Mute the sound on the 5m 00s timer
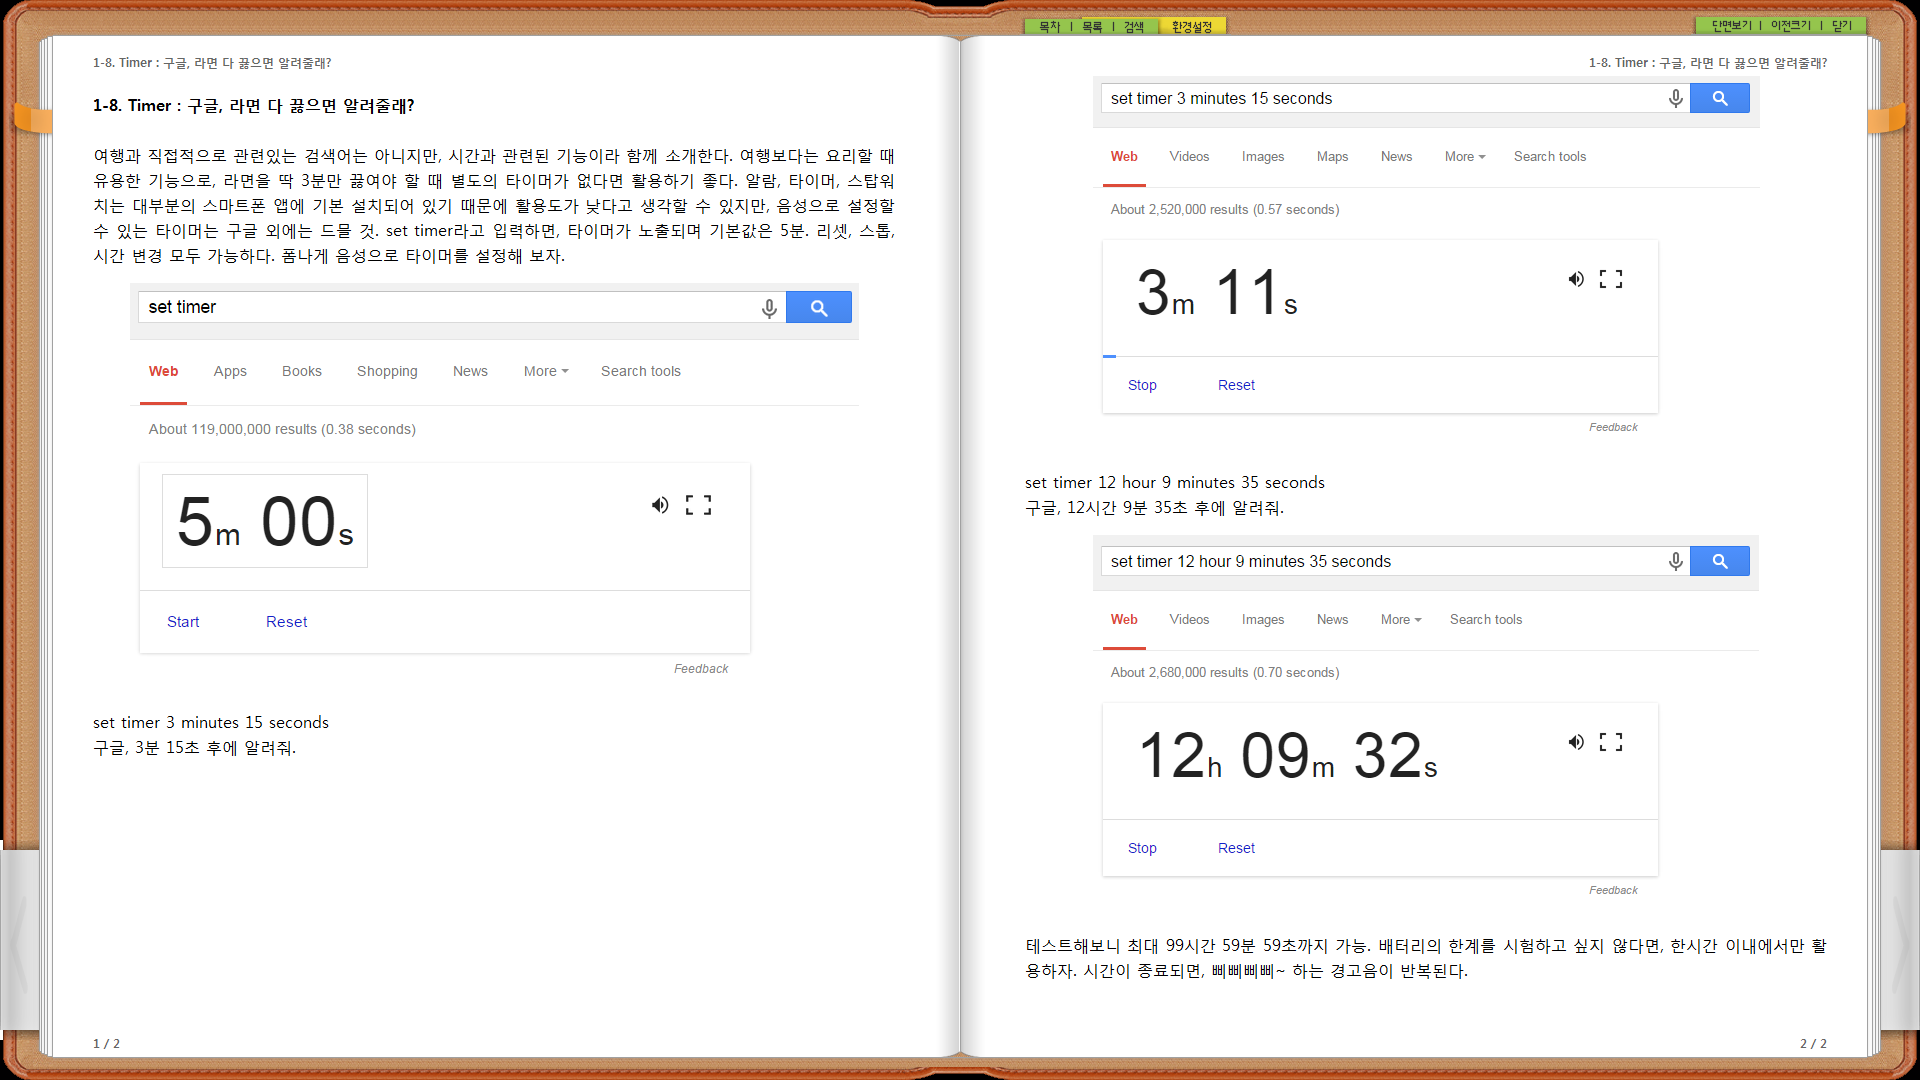 tap(660, 505)
